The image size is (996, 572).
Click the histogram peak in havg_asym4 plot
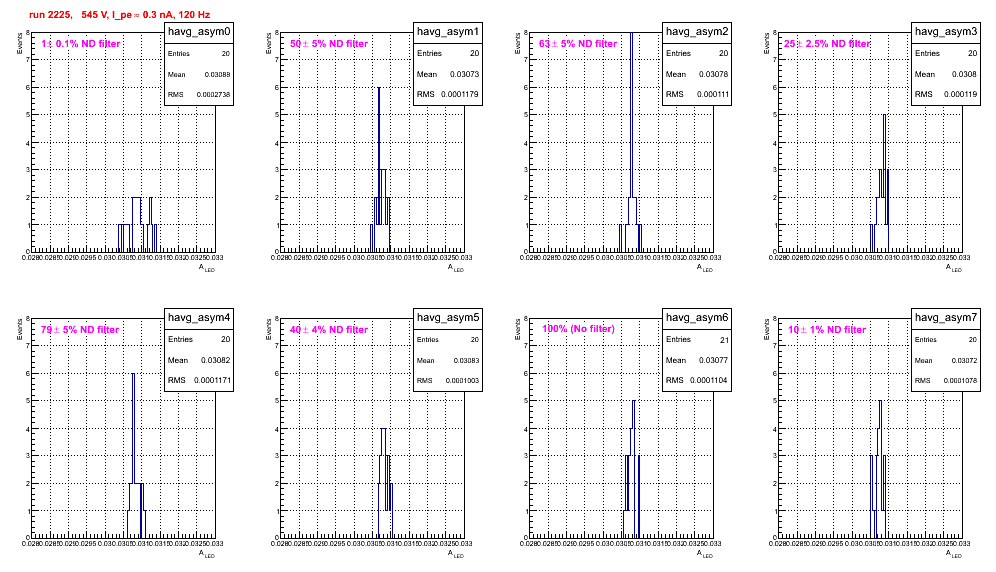click(x=133, y=426)
